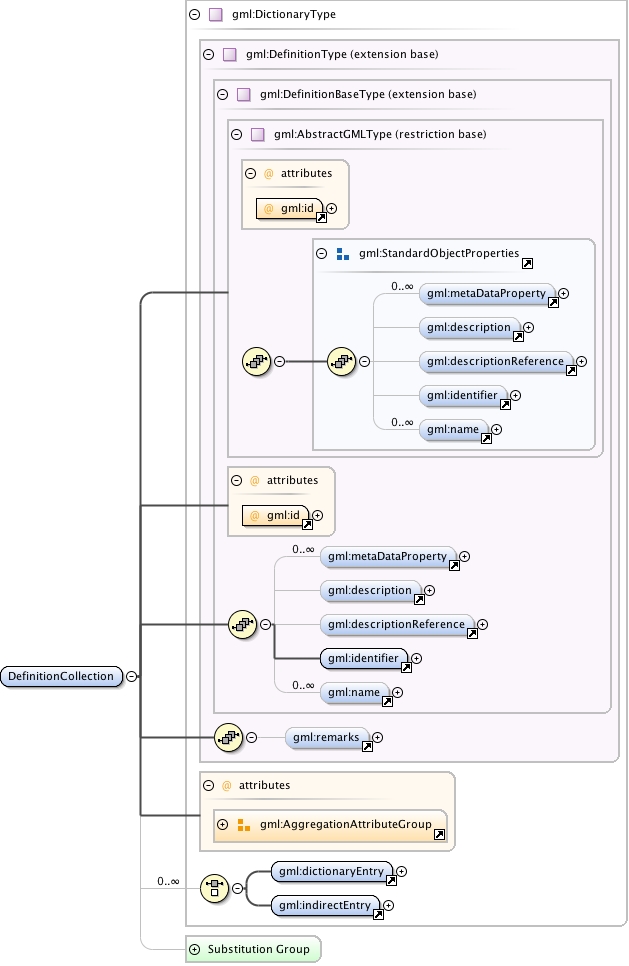
Task: Select gml:identifier in gml:StandardObjectProperties
Action: (x=463, y=396)
